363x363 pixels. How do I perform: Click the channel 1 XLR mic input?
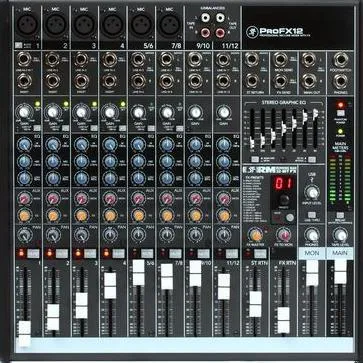(x=27, y=26)
